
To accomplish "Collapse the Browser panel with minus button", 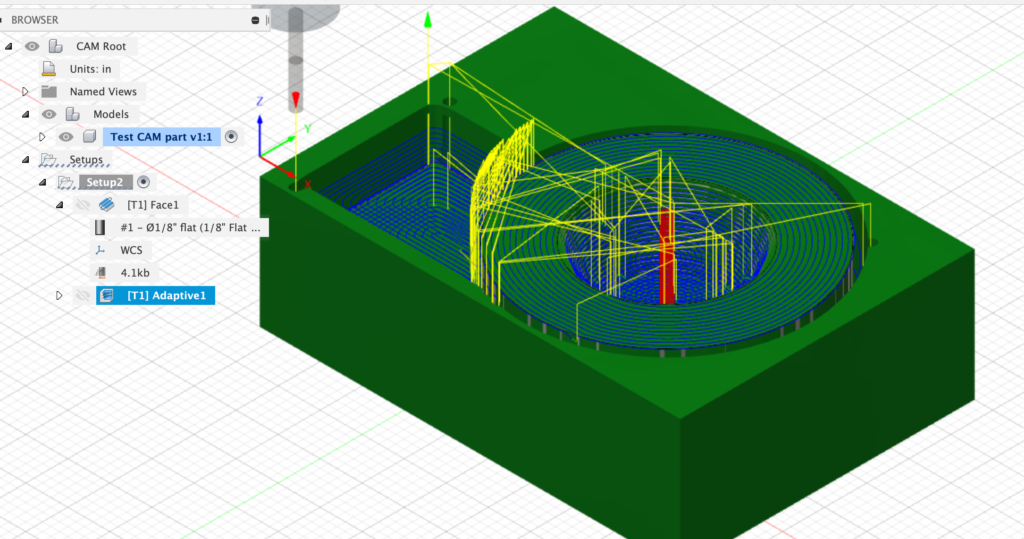I will click(x=256, y=20).
